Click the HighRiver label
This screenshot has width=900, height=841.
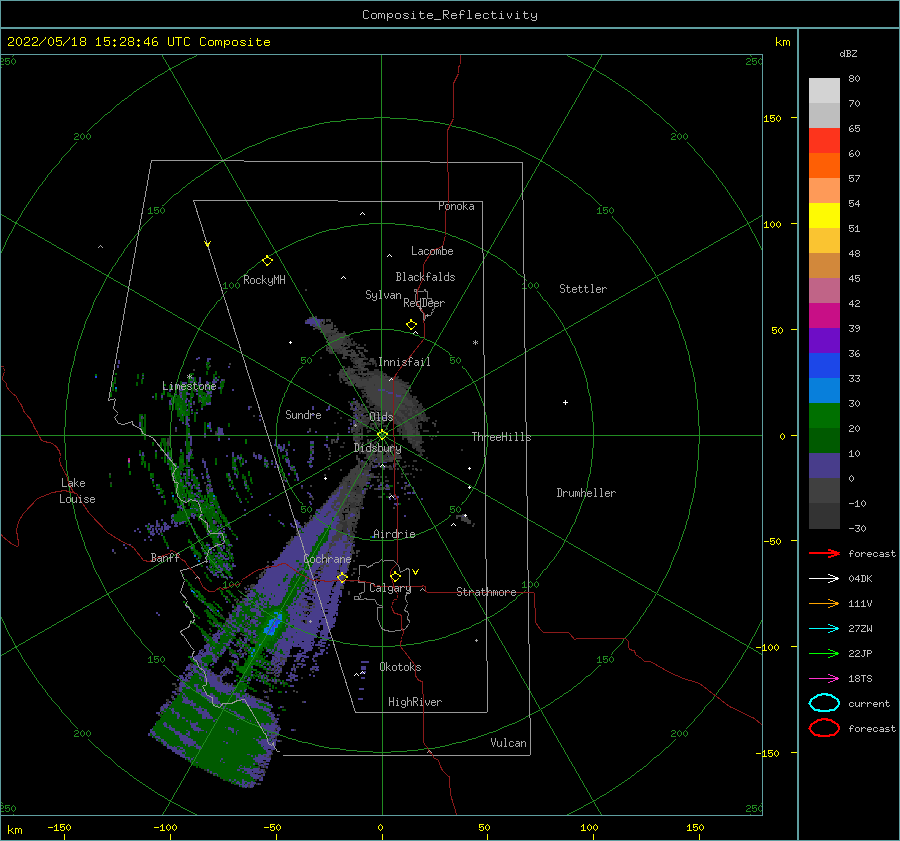coord(415,702)
